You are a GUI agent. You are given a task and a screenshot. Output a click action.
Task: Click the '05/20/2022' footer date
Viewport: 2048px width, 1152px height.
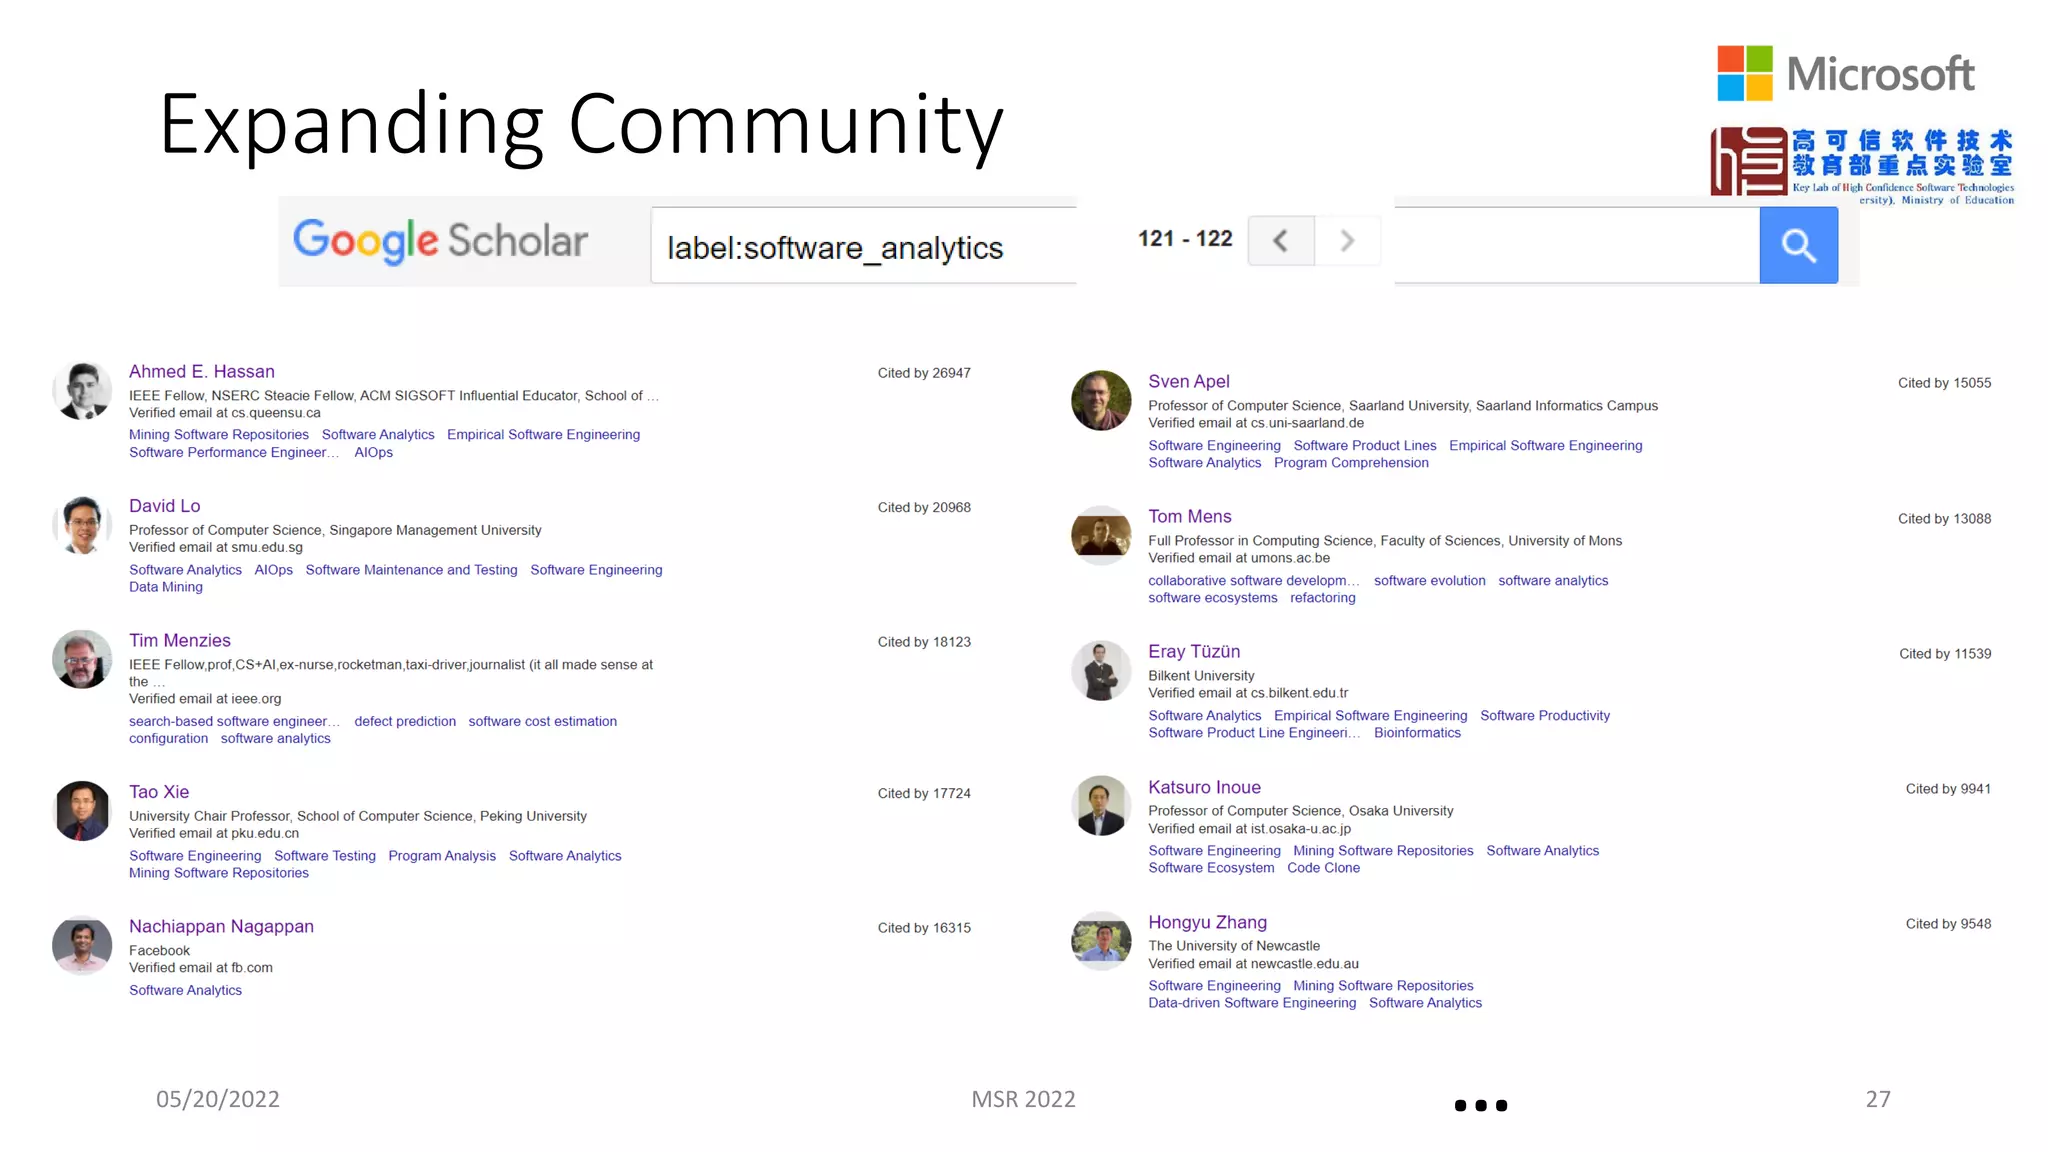click(x=218, y=1099)
